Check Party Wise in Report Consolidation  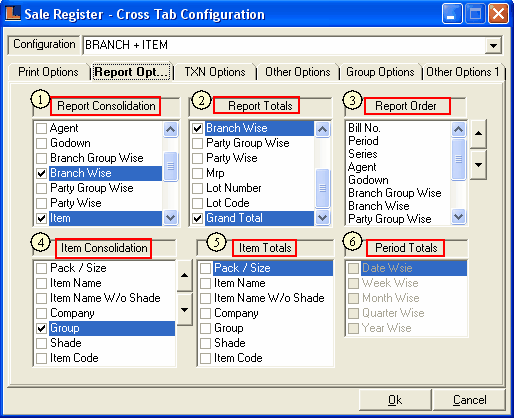click(41, 203)
